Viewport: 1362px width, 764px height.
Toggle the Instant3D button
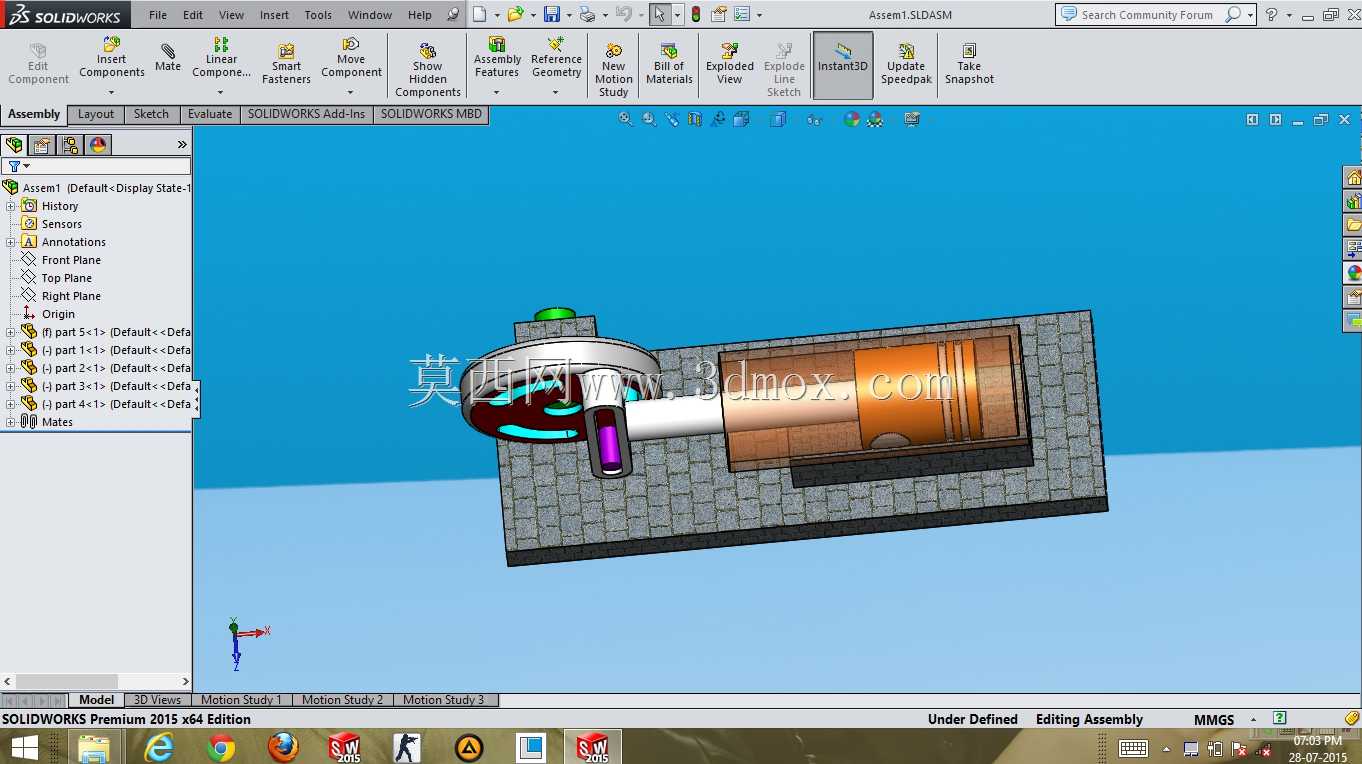click(843, 65)
